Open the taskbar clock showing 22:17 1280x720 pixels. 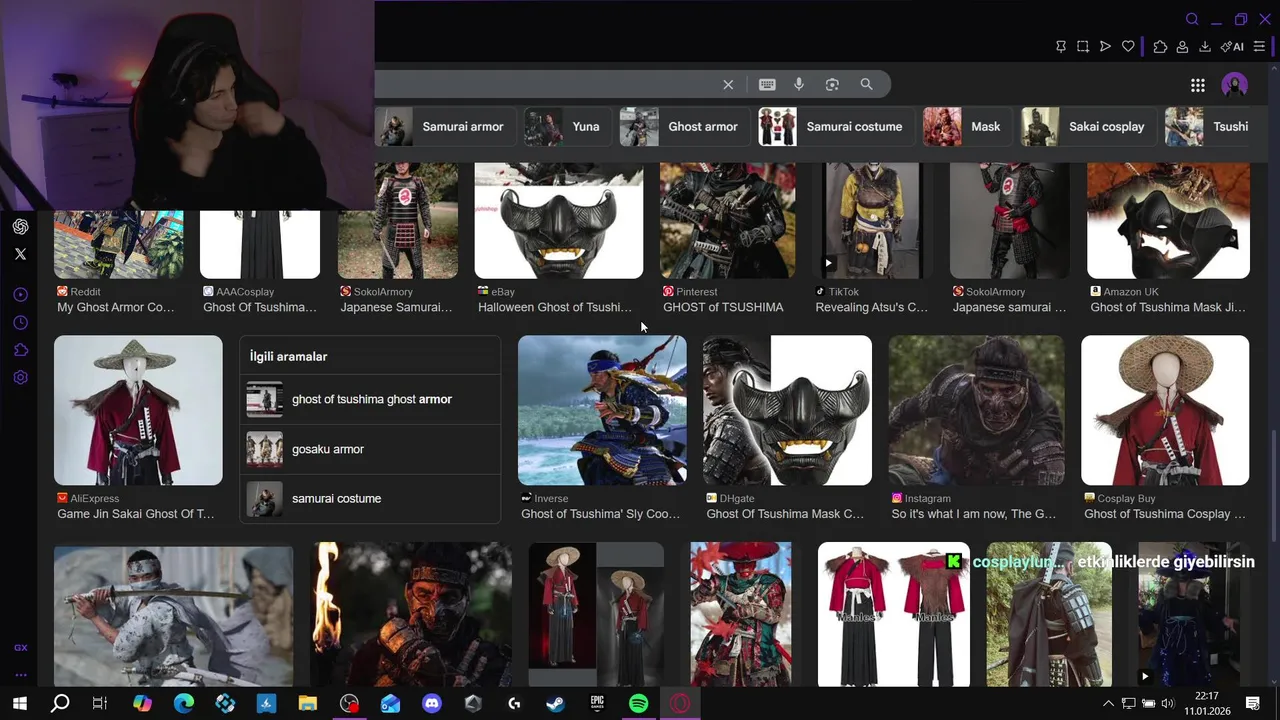(1206, 704)
